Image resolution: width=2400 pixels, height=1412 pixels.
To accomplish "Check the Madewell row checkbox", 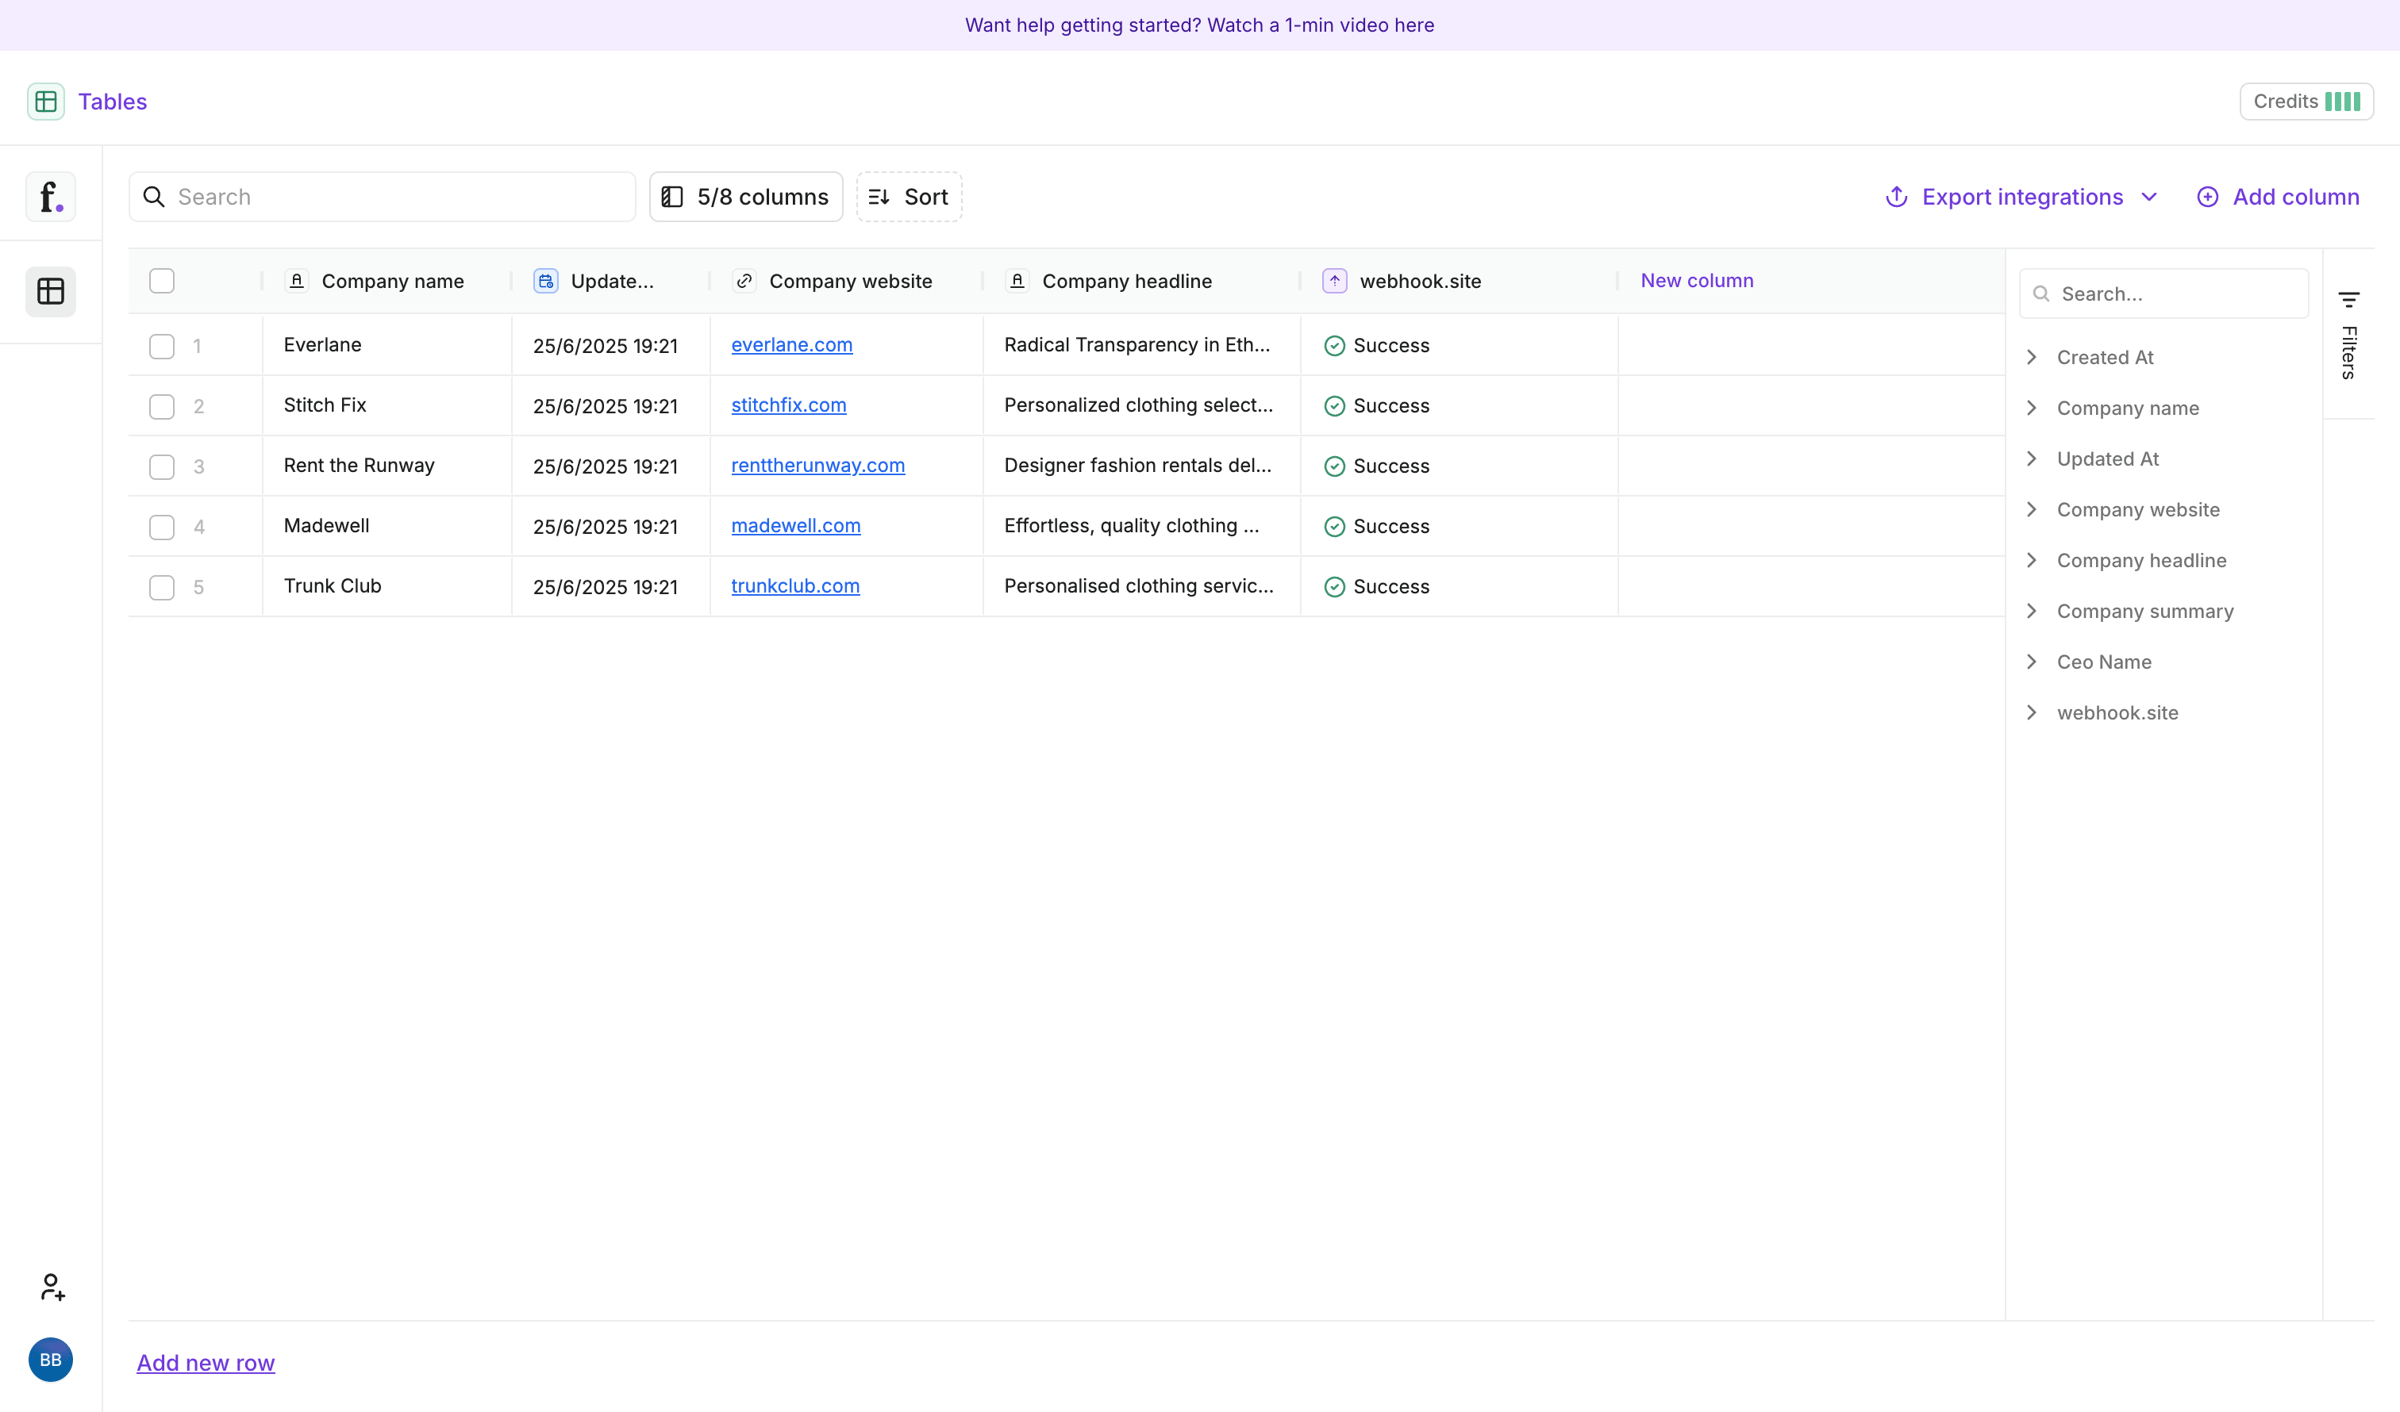I will point(162,526).
